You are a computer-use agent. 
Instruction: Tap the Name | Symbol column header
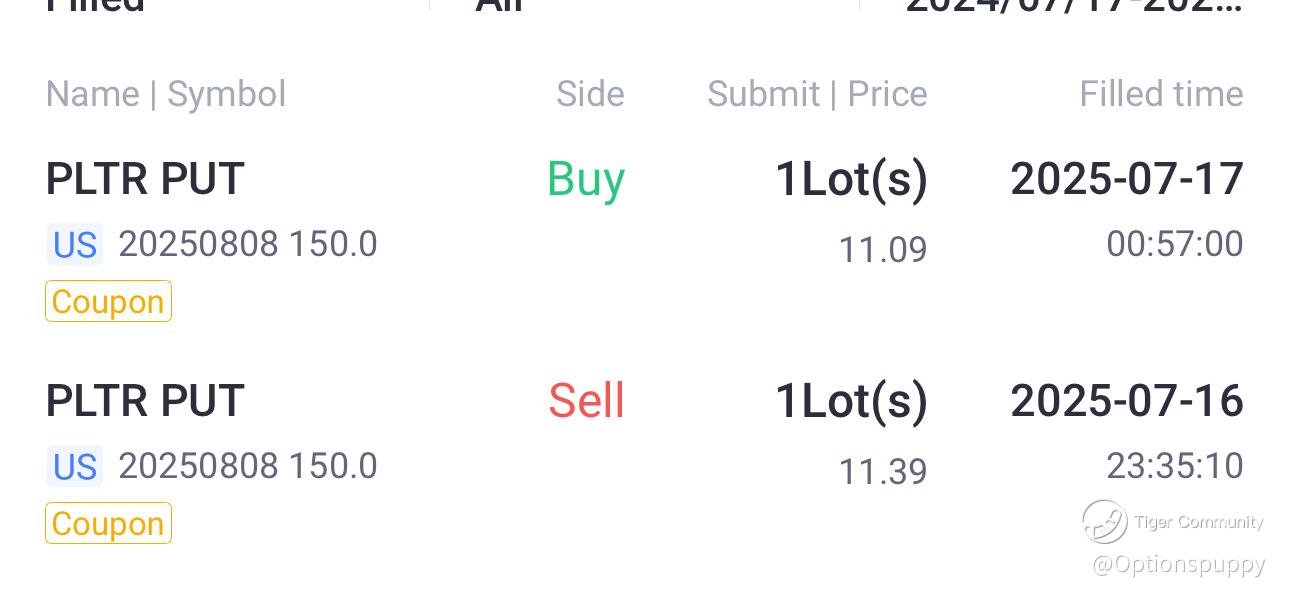pos(166,94)
